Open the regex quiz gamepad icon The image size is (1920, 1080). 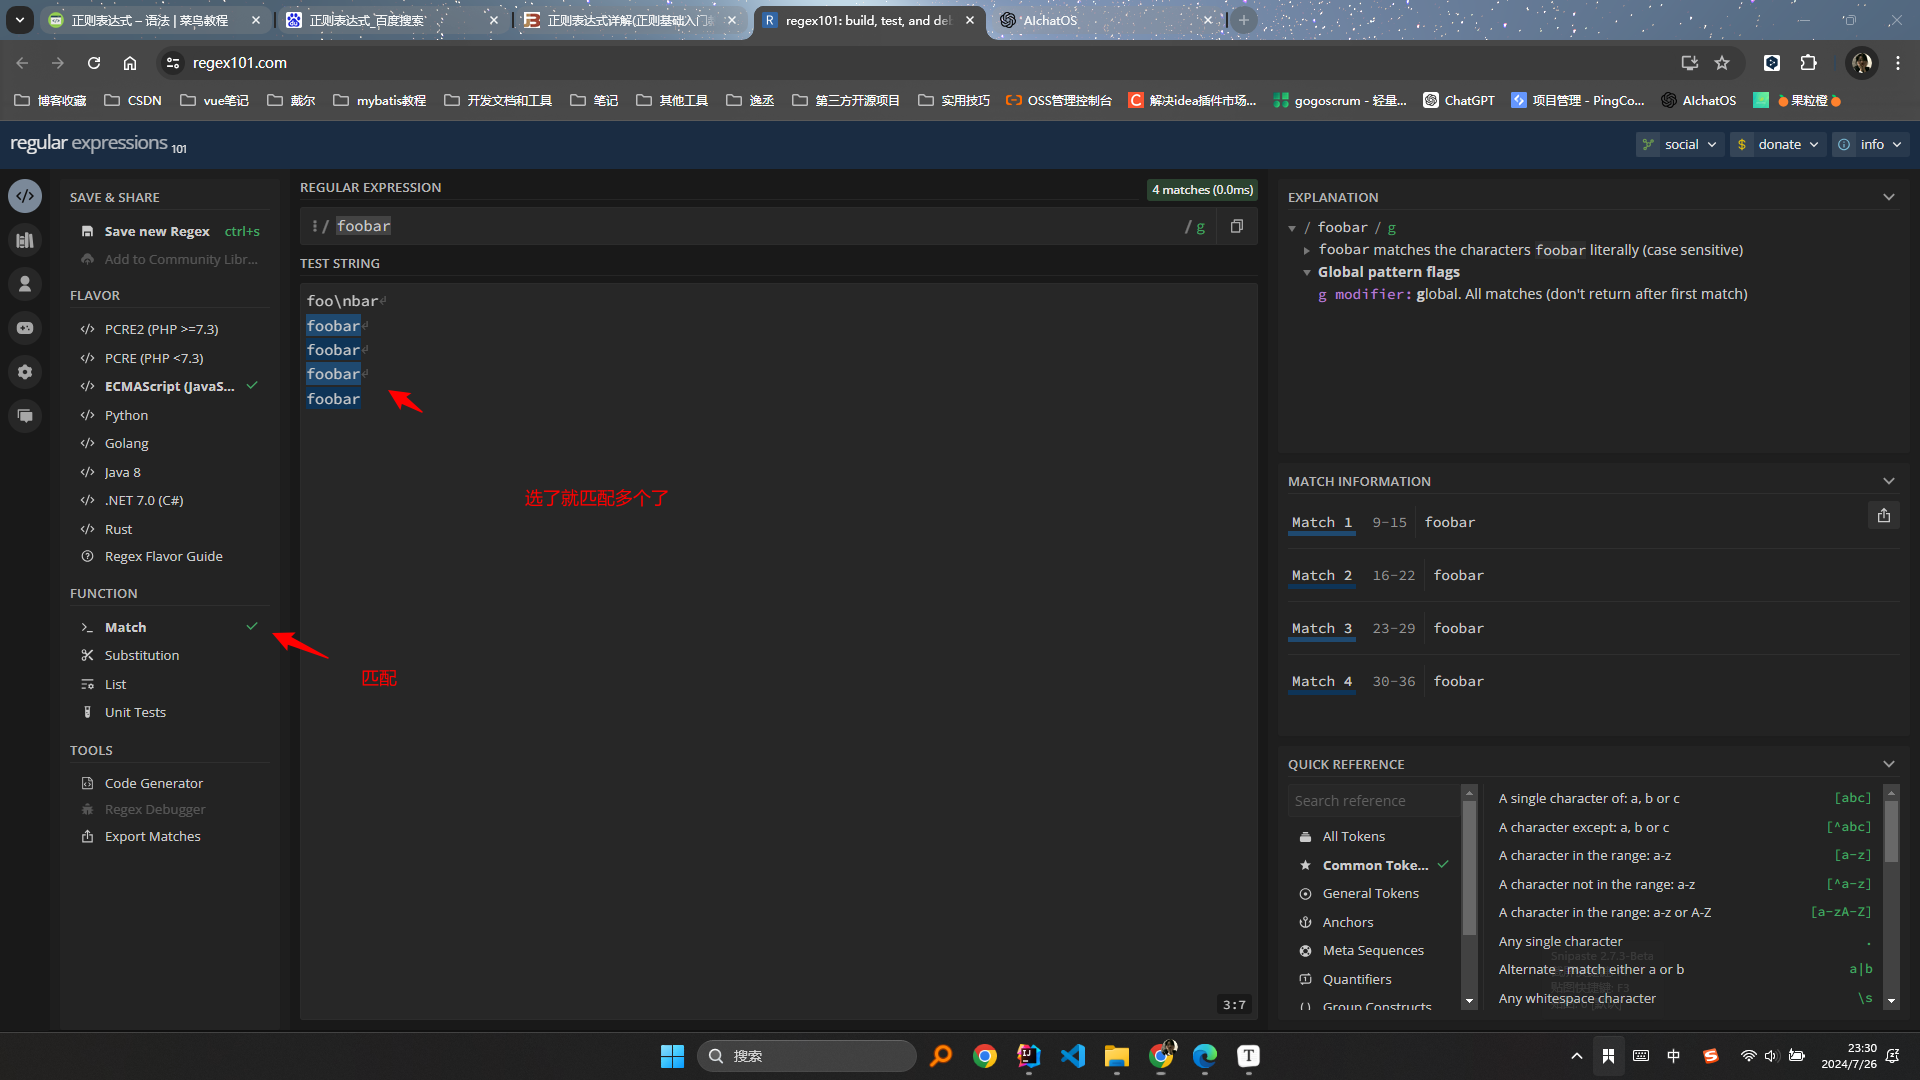pyautogui.click(x=25, y=328)
